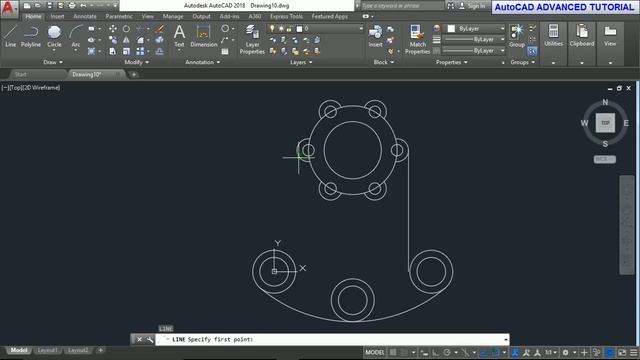
Task: Expand the Block panel
Action: point(384,62)
